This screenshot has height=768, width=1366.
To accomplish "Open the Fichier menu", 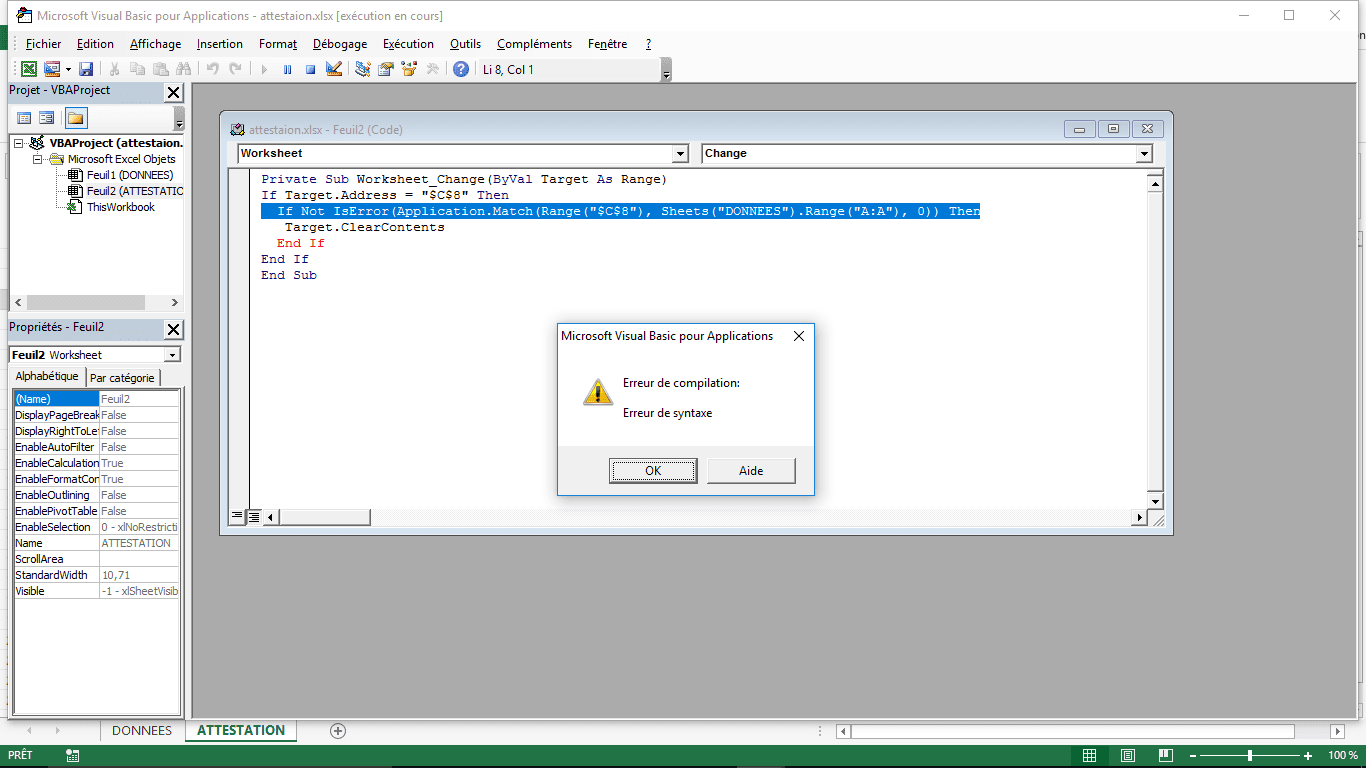I will click(x=43, y=44).
